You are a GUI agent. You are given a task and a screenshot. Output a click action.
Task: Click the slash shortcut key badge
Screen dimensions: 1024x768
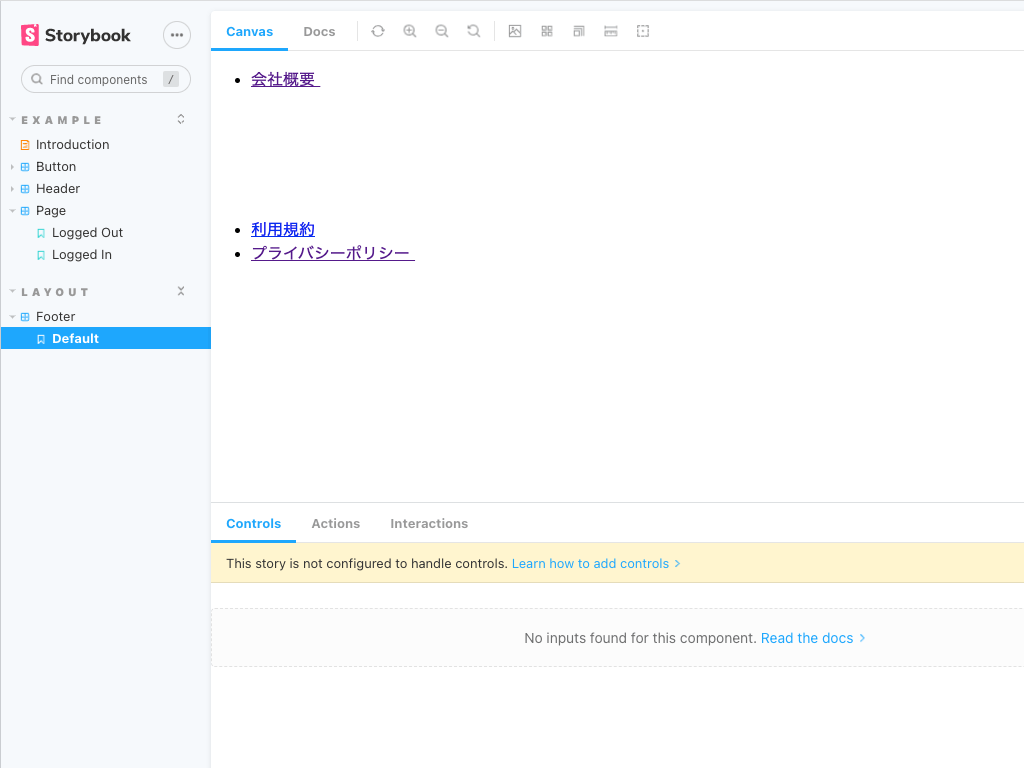pos(171,79)
